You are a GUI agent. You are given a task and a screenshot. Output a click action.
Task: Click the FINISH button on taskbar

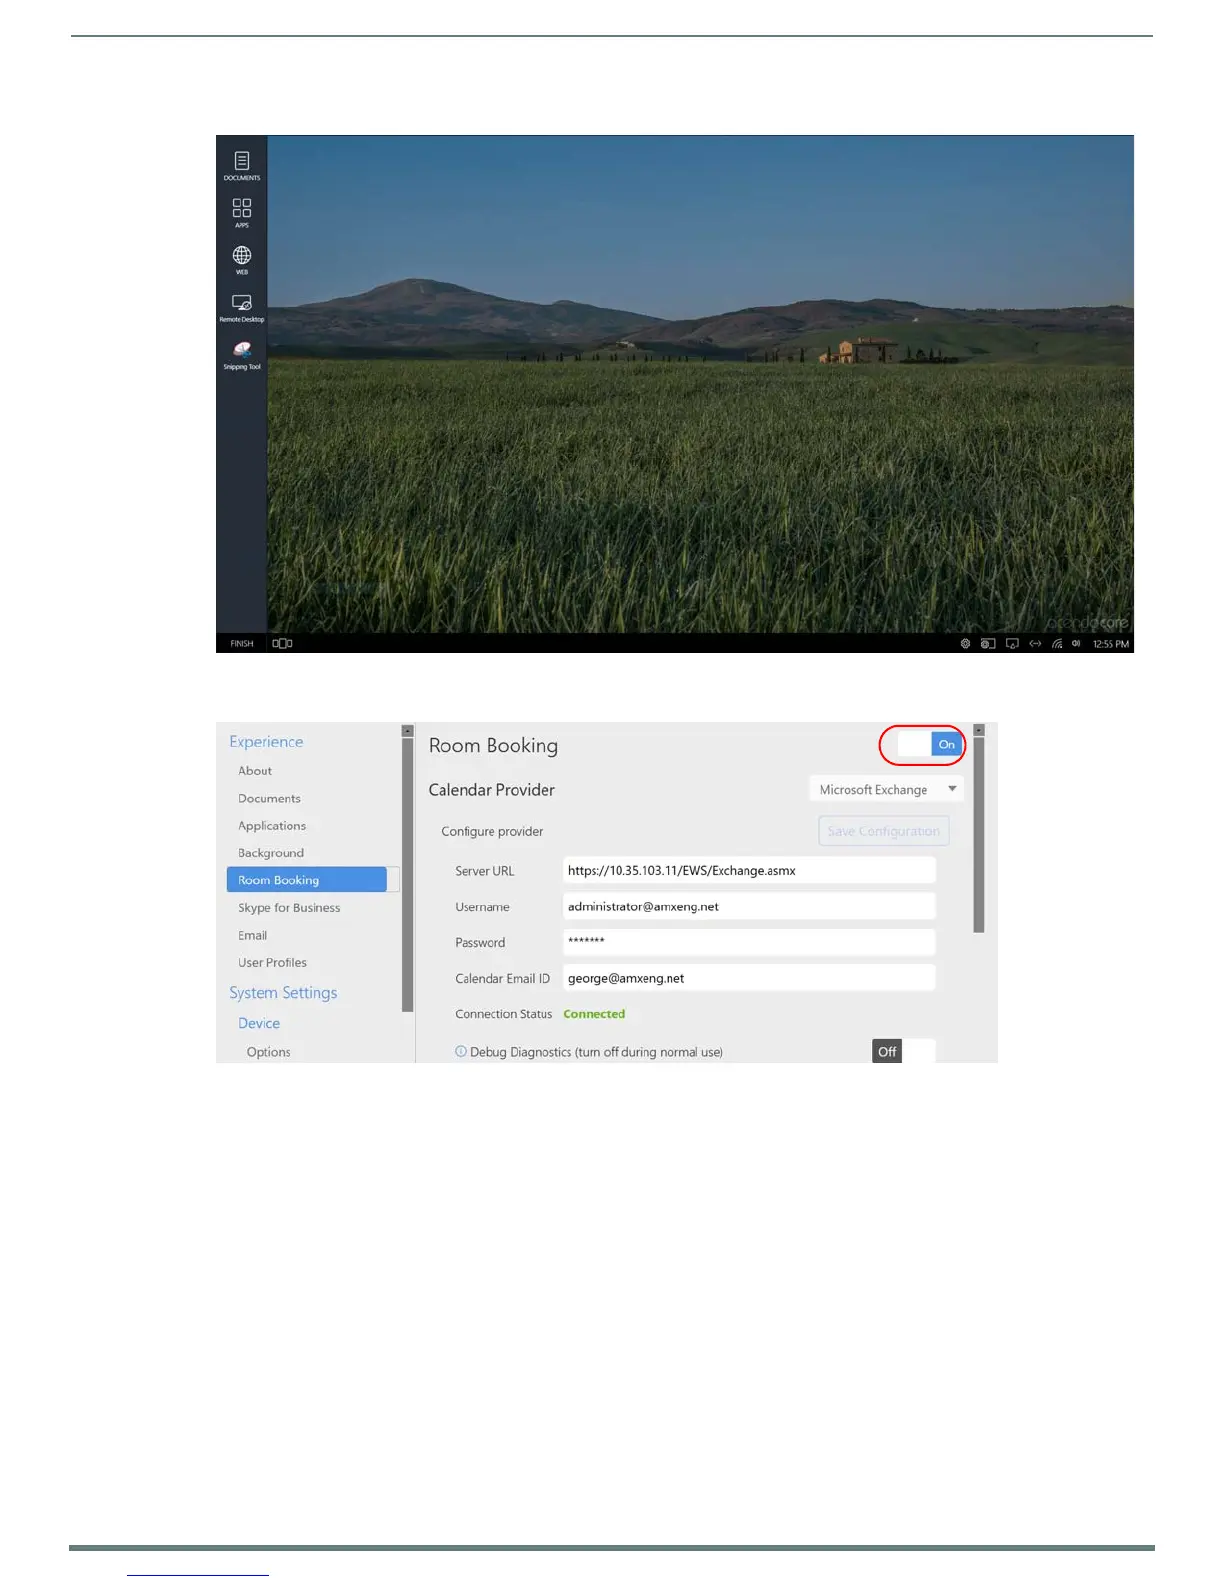pos(242,644)
